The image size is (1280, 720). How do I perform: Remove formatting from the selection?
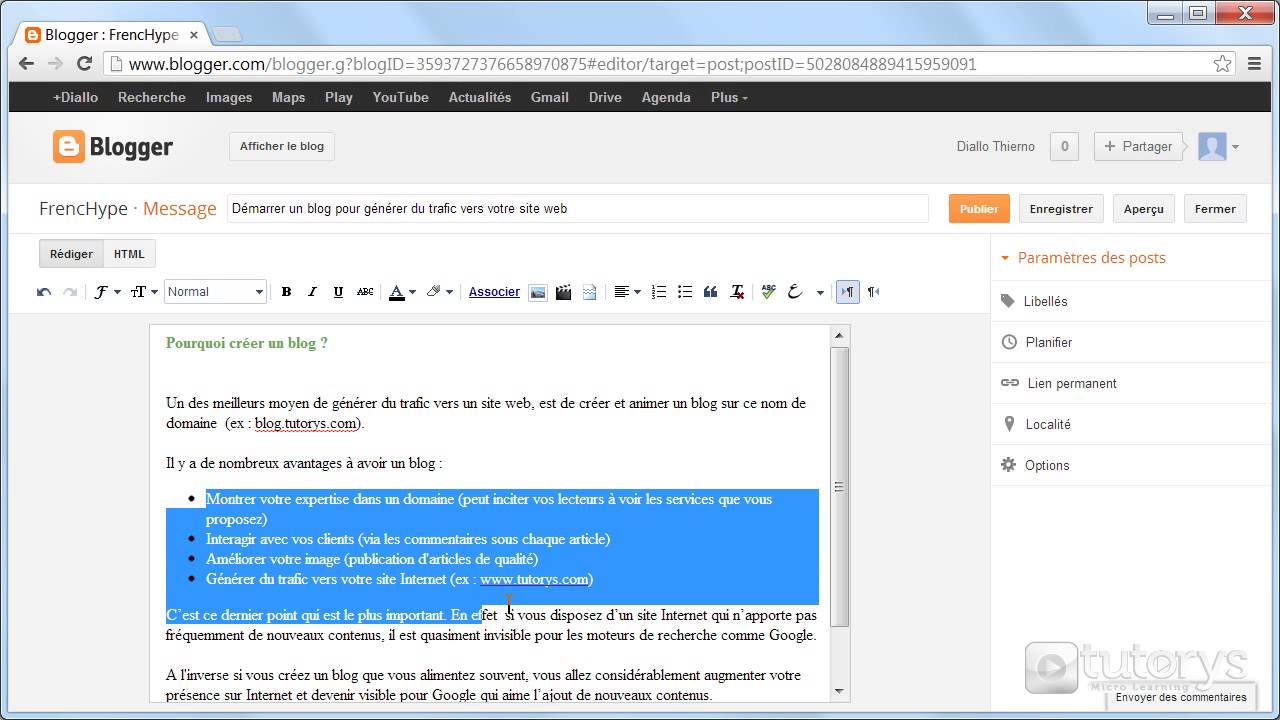click(737, 292)
